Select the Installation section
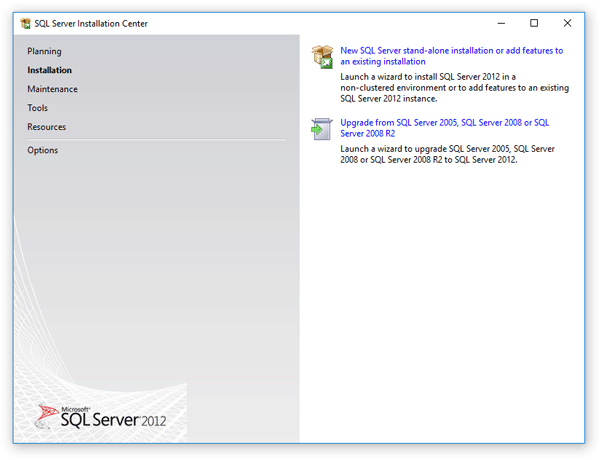 point(49,70)
